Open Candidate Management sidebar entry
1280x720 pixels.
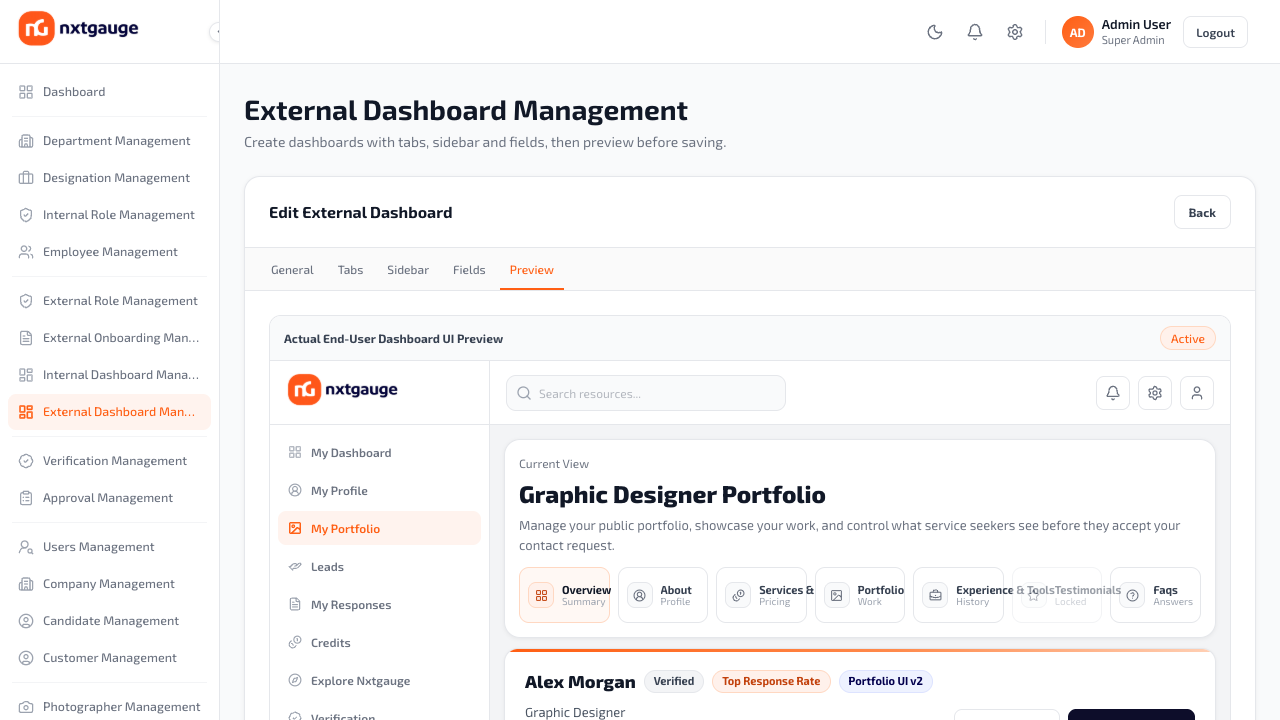point(109,621)
